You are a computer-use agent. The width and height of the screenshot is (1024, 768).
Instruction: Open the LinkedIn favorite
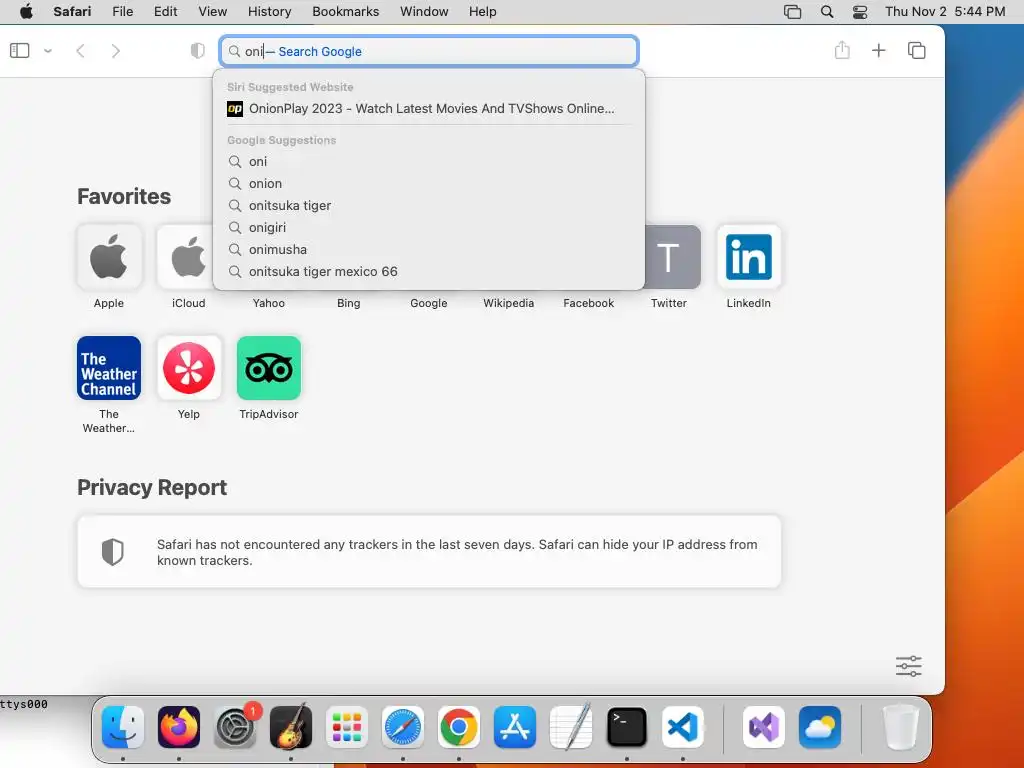tap(748, 257)
